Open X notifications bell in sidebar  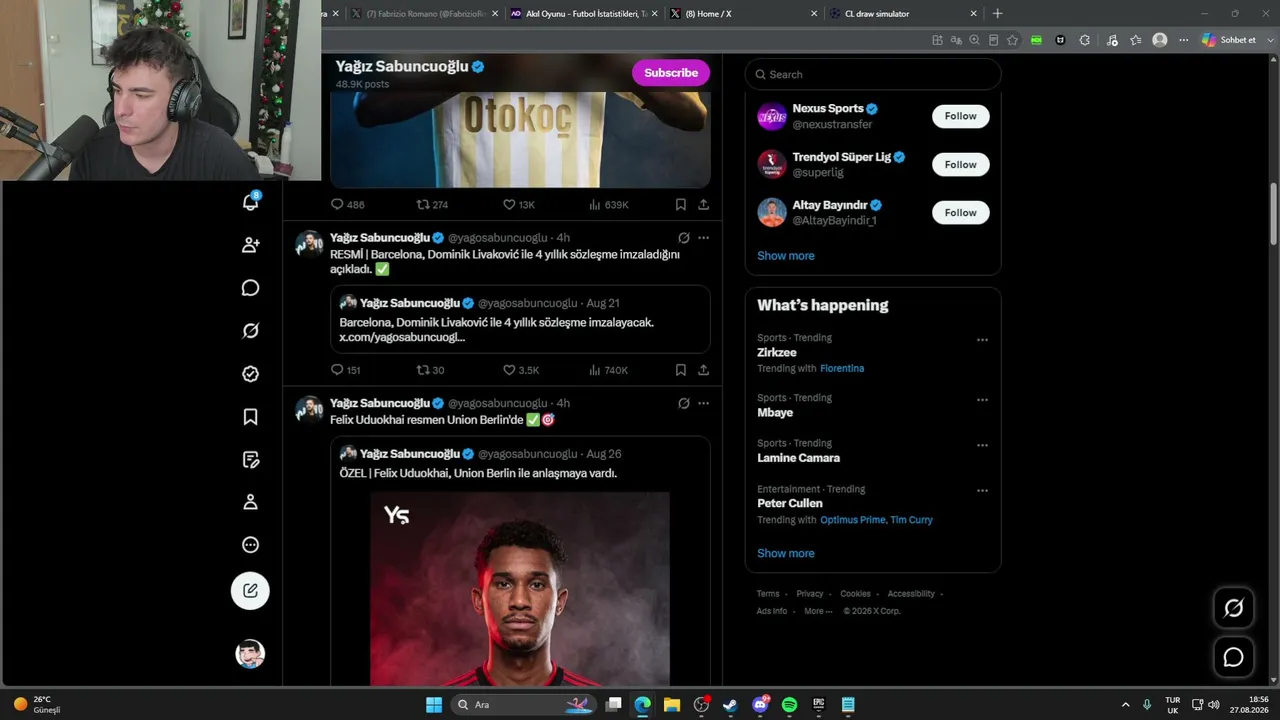250,201
